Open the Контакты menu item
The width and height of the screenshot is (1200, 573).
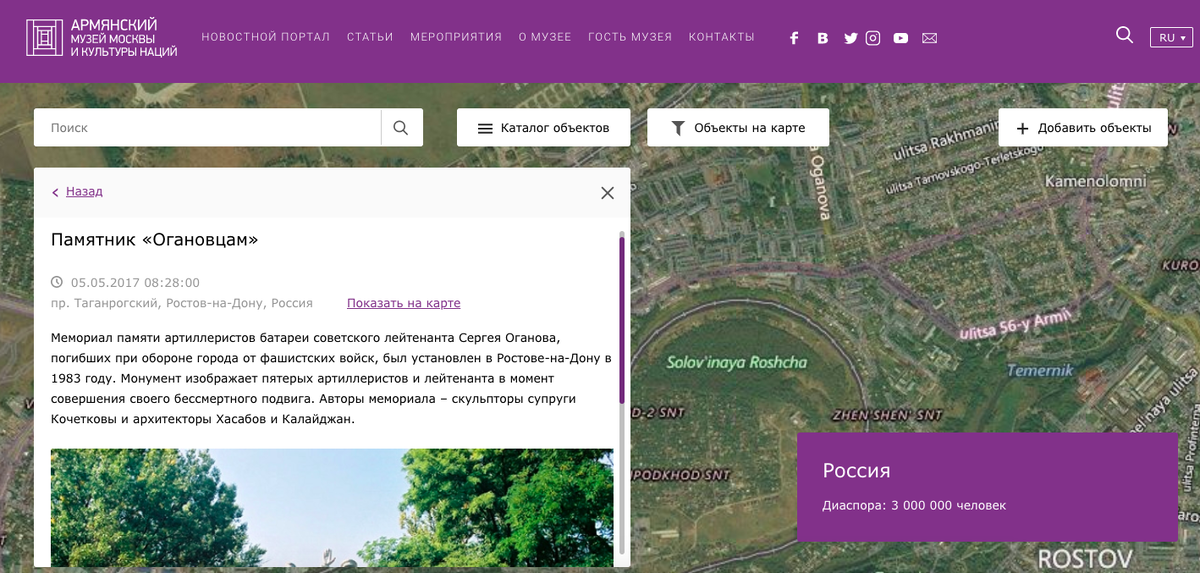(x=722, y=37)
